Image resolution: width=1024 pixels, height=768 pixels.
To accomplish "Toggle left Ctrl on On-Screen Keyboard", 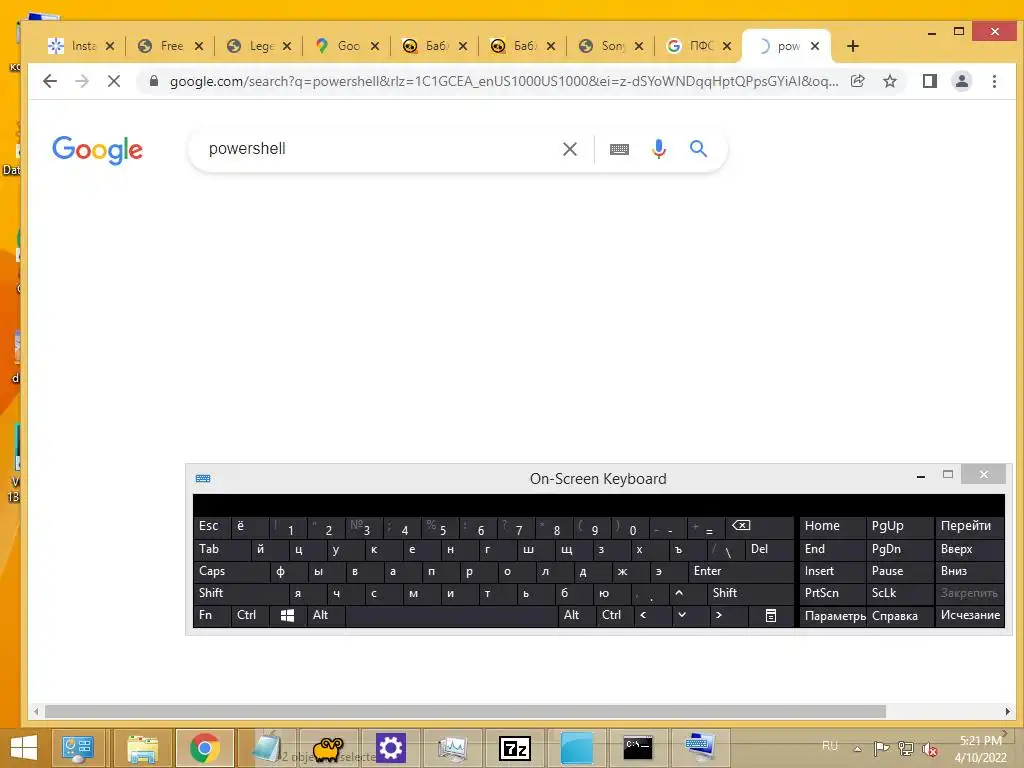I will (250, 615).
